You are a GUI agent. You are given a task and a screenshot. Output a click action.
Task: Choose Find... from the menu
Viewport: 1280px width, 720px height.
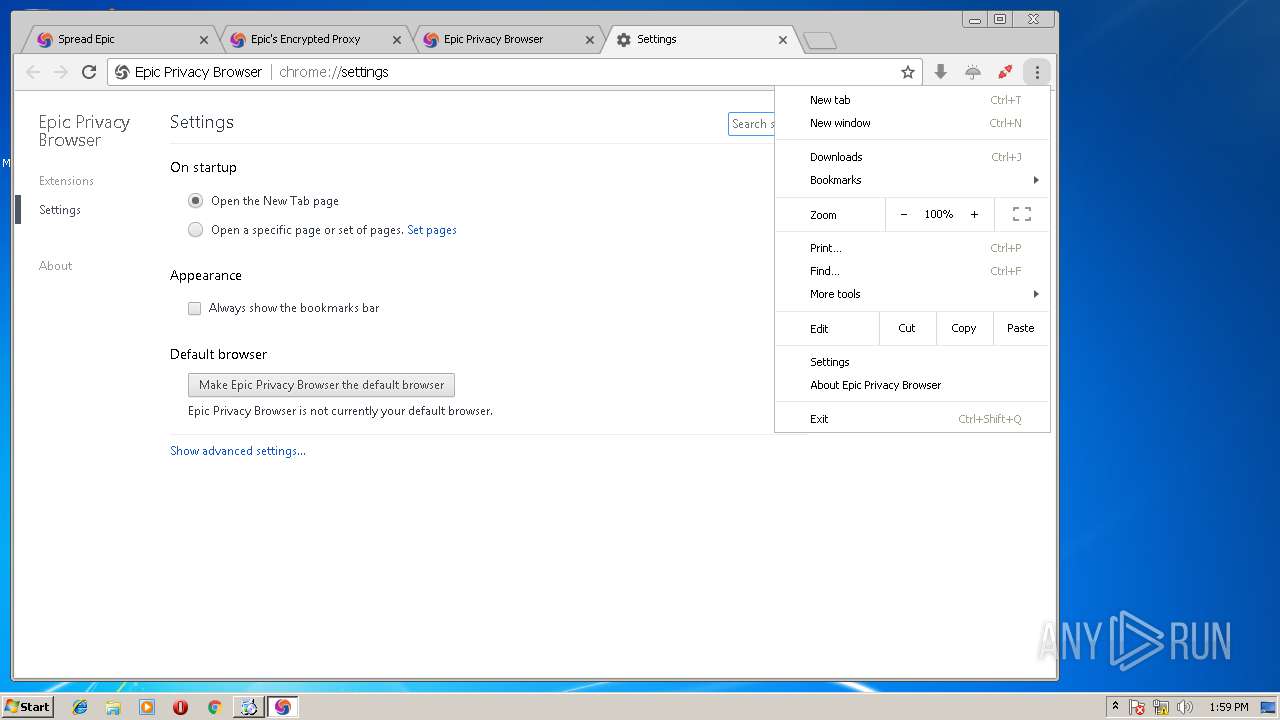click(912, 271)
